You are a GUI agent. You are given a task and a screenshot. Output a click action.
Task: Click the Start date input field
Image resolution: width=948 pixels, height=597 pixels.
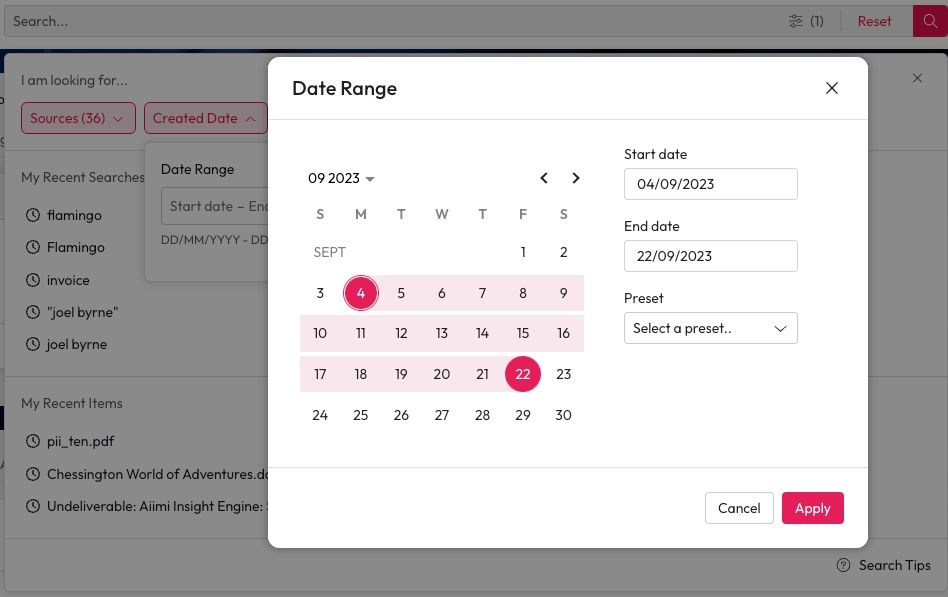coord(710,184)
